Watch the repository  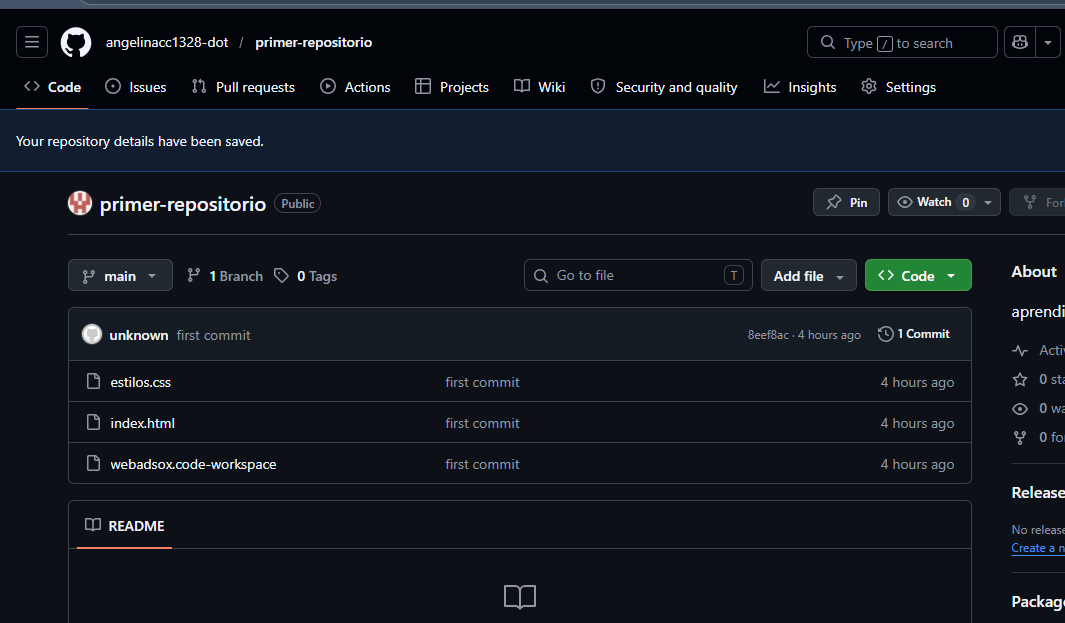(x=933, y=202)
